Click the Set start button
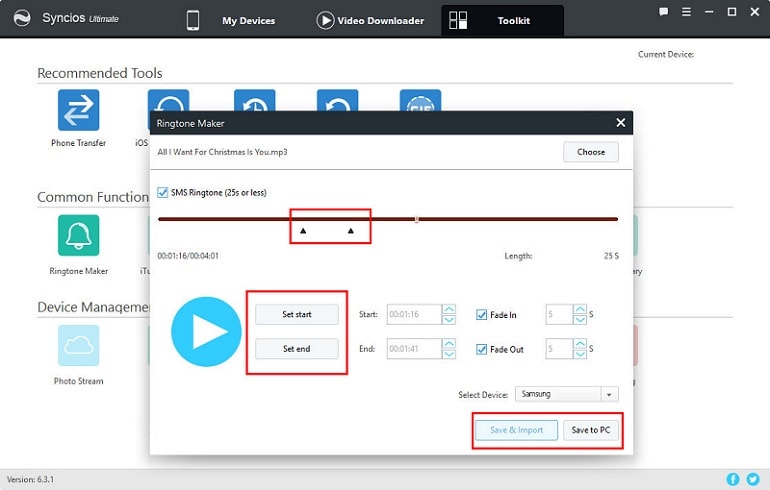770x490 pixels. [297, 314]
